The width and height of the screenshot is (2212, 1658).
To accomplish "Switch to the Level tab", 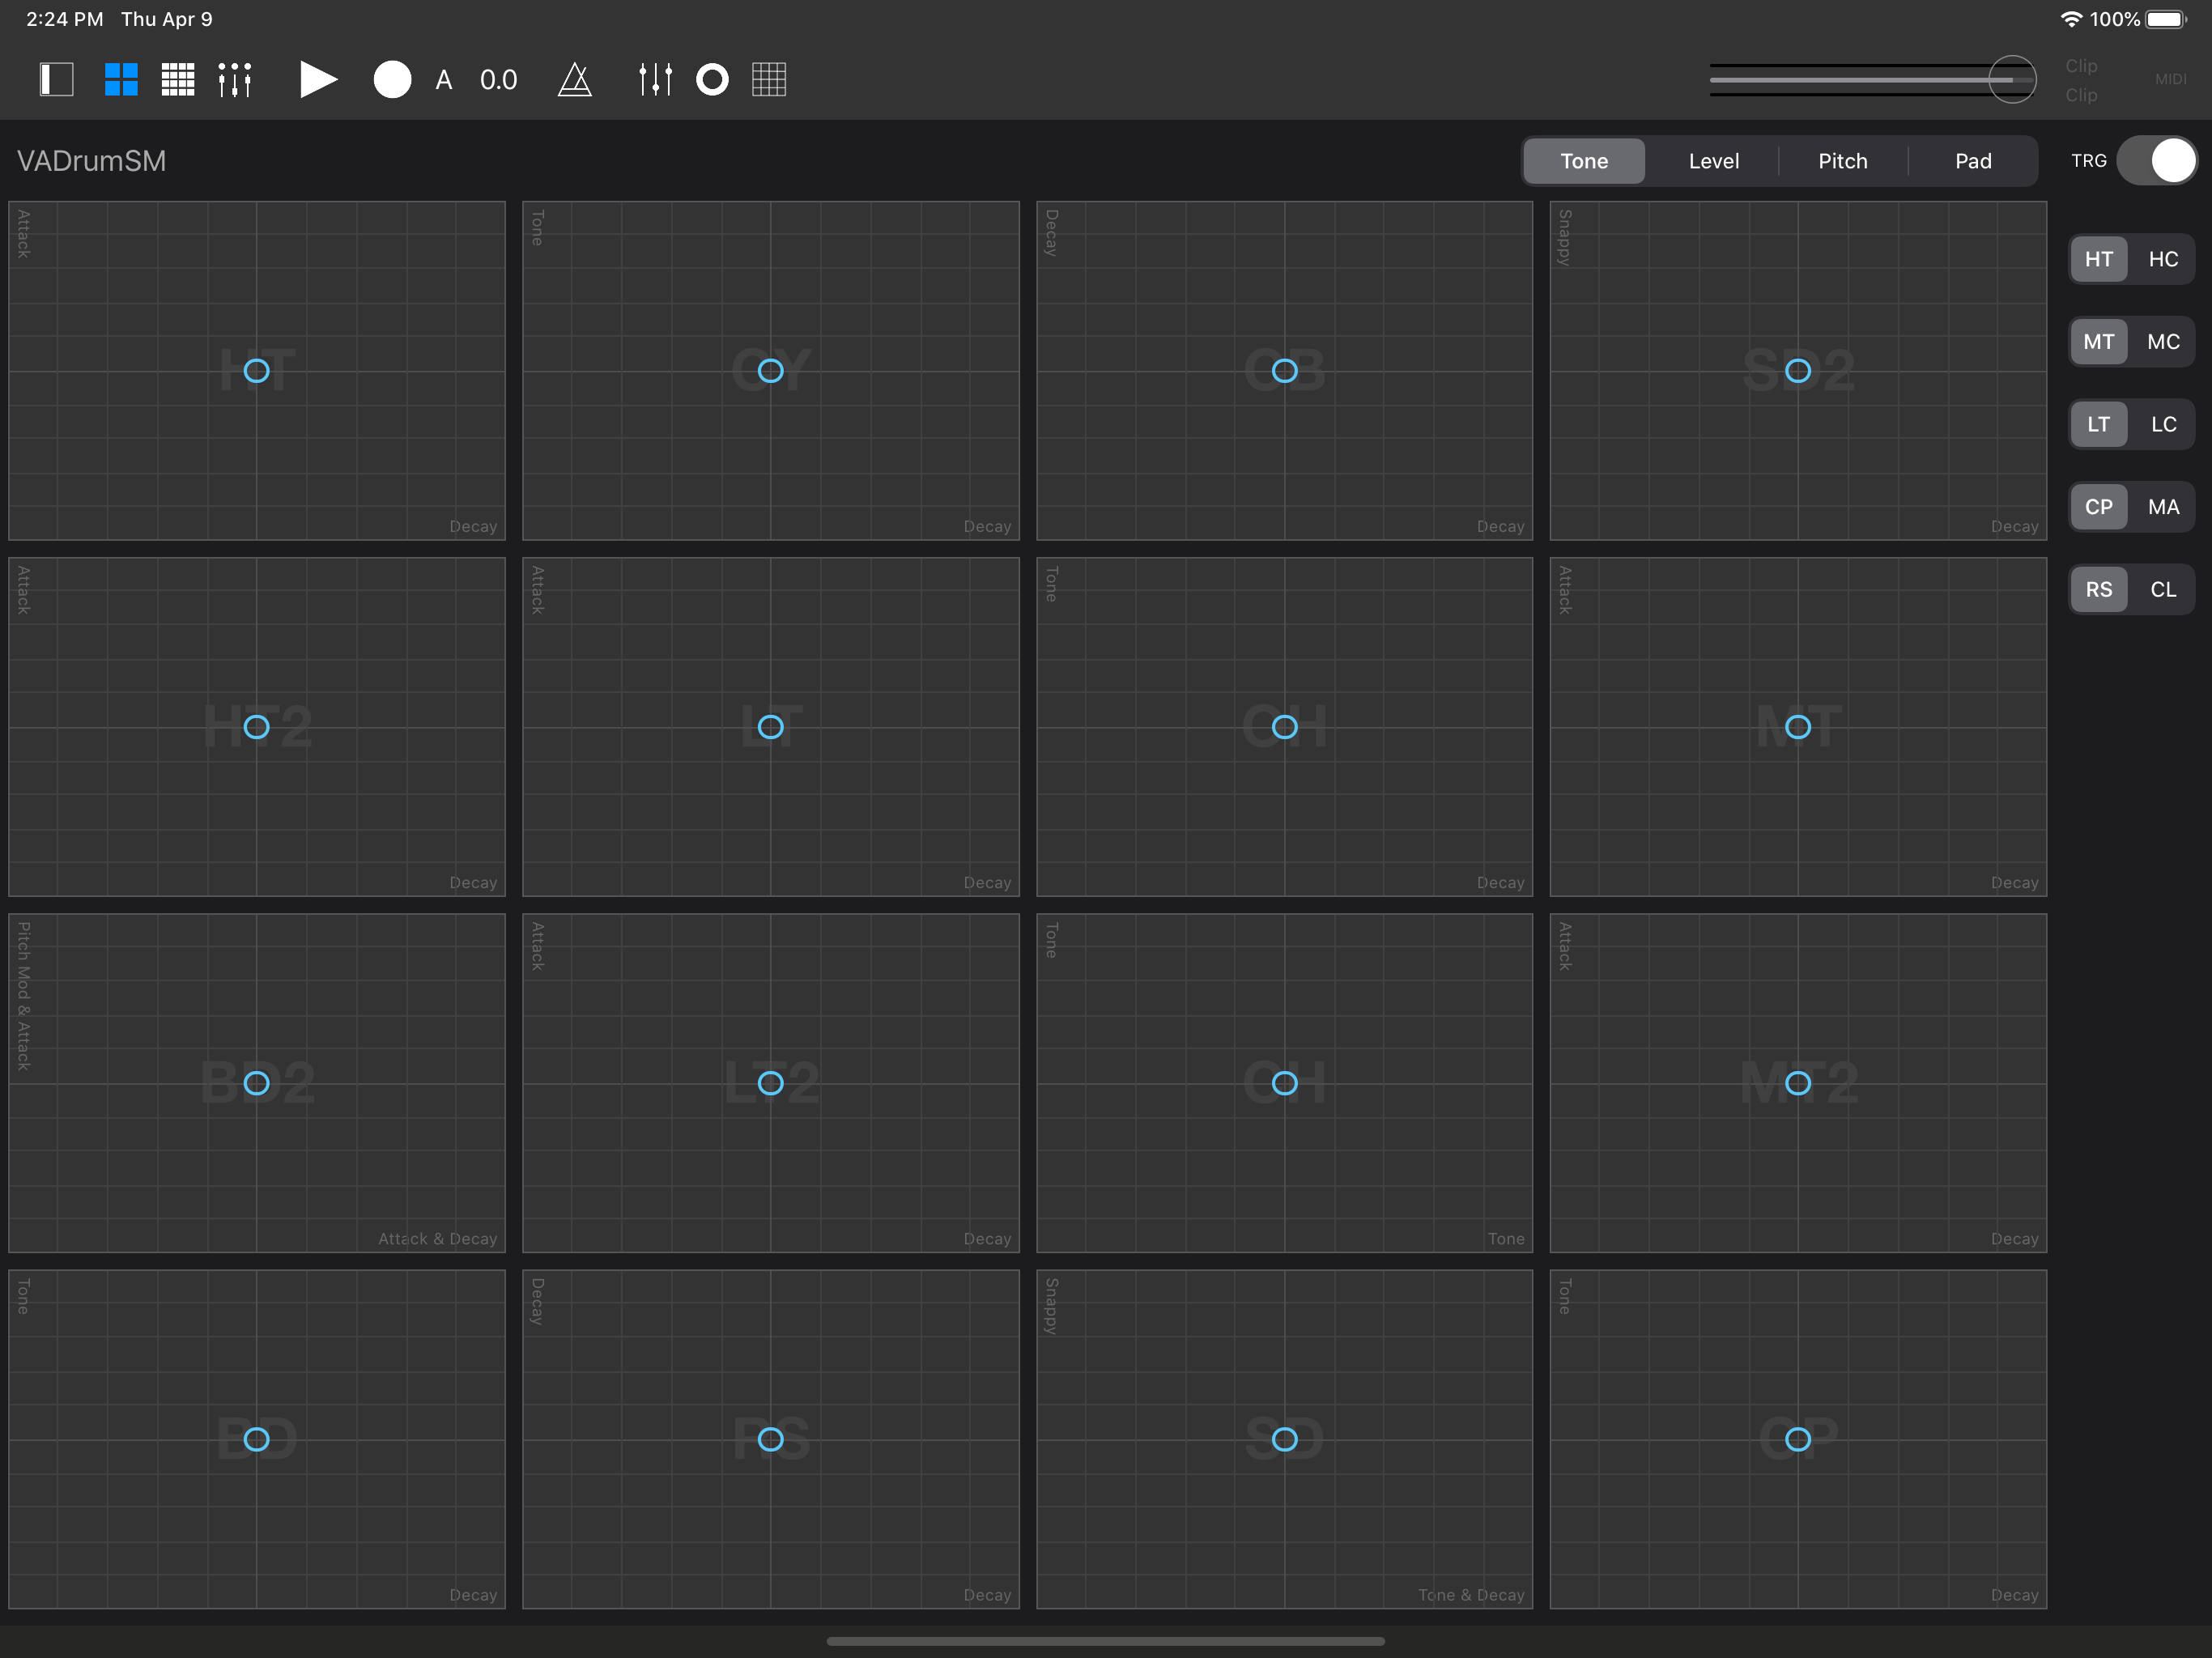I will [1713, 161].
